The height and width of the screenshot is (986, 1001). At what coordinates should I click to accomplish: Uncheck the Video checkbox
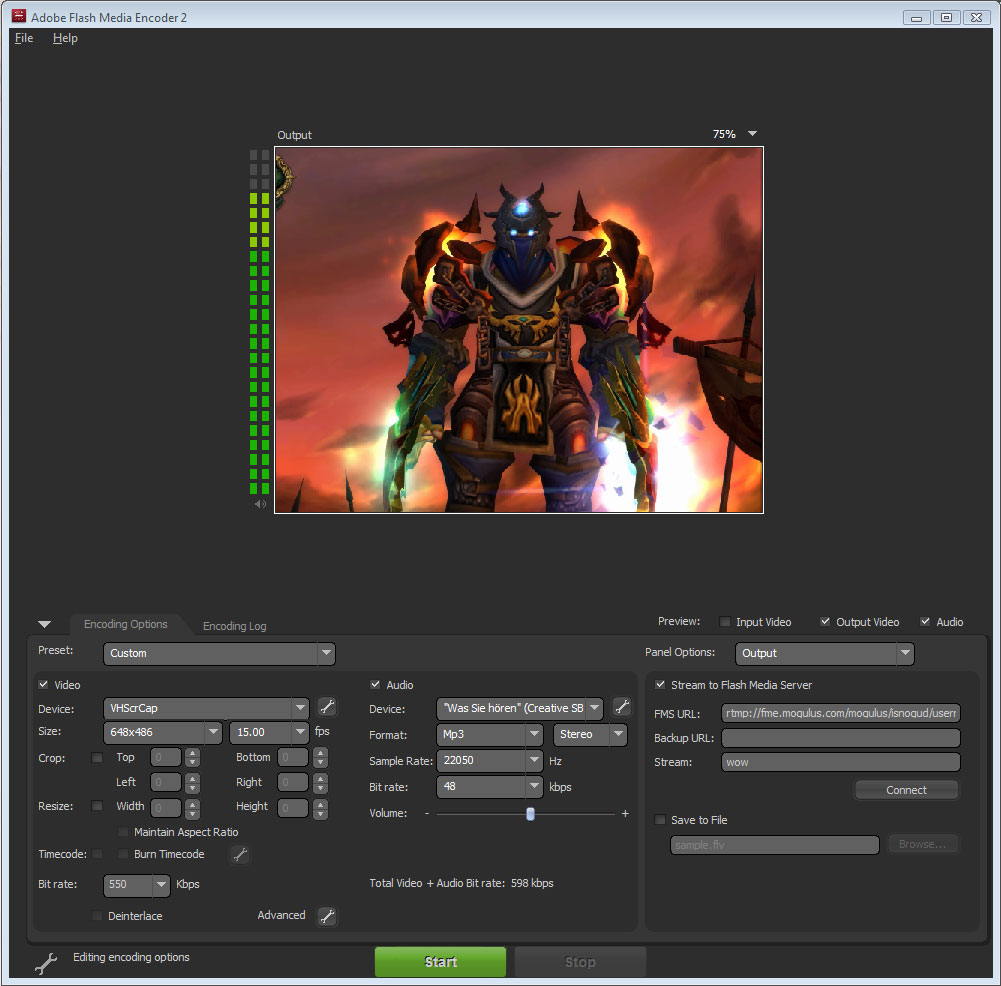[43, 685]
